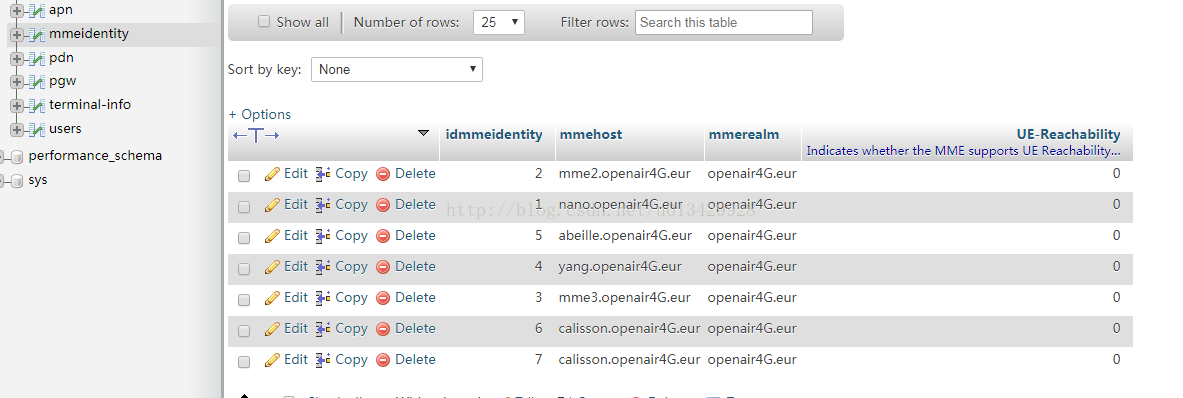
Task: Click the Copy icon for nano.openair4G.eur row
Action: 323,205
